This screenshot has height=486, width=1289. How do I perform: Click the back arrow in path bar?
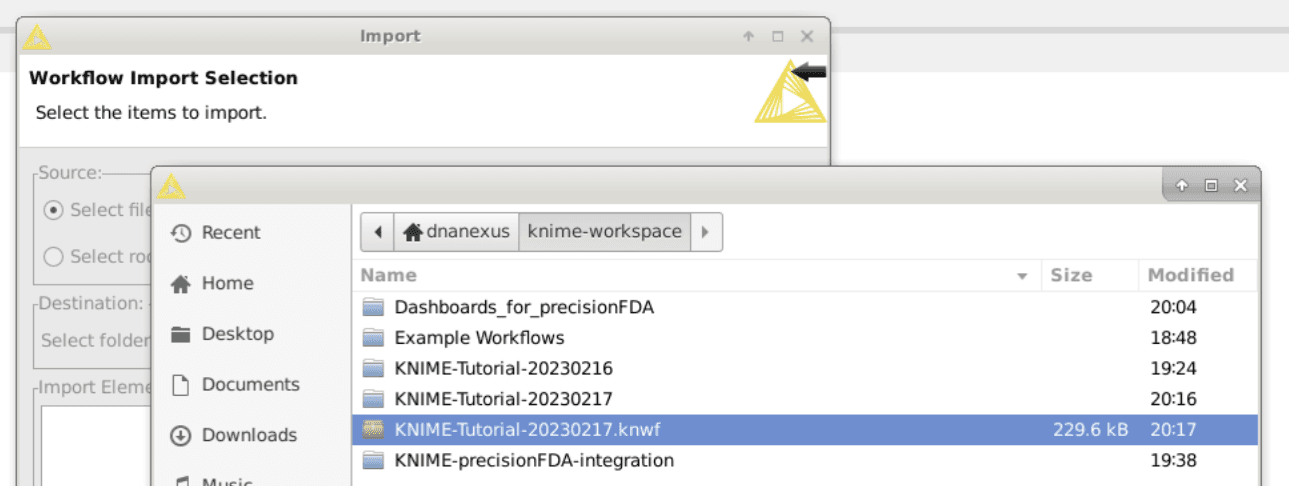(377, 232)
